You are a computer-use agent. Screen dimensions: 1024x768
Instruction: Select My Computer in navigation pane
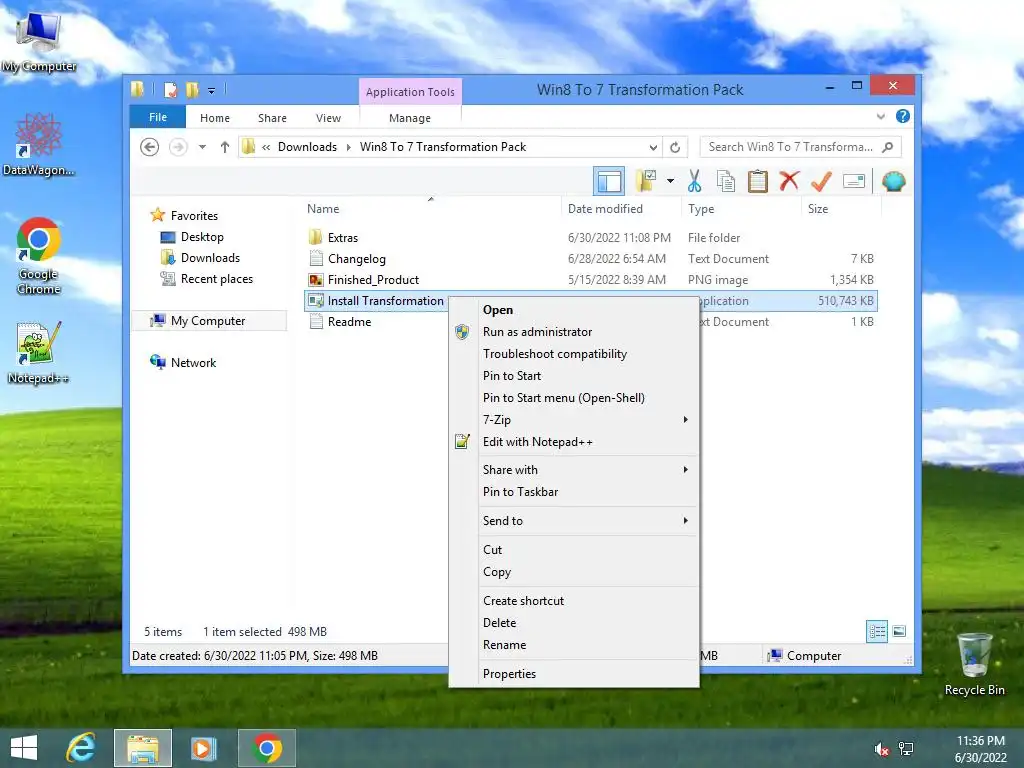pyautogui.click(x=208, y=321)
